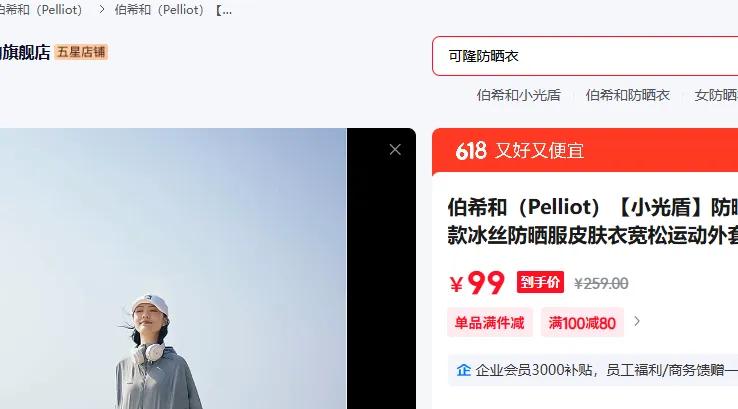Expand promotions with arrow beside 满100减80

(637, 321)
